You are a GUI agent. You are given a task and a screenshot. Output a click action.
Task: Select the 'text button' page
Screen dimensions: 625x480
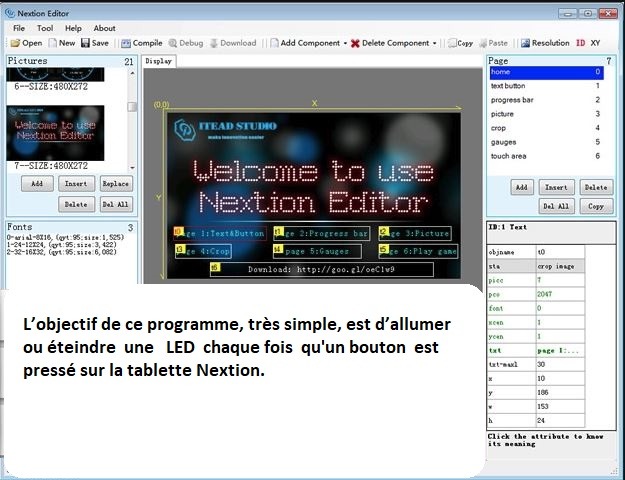[546, 86]
